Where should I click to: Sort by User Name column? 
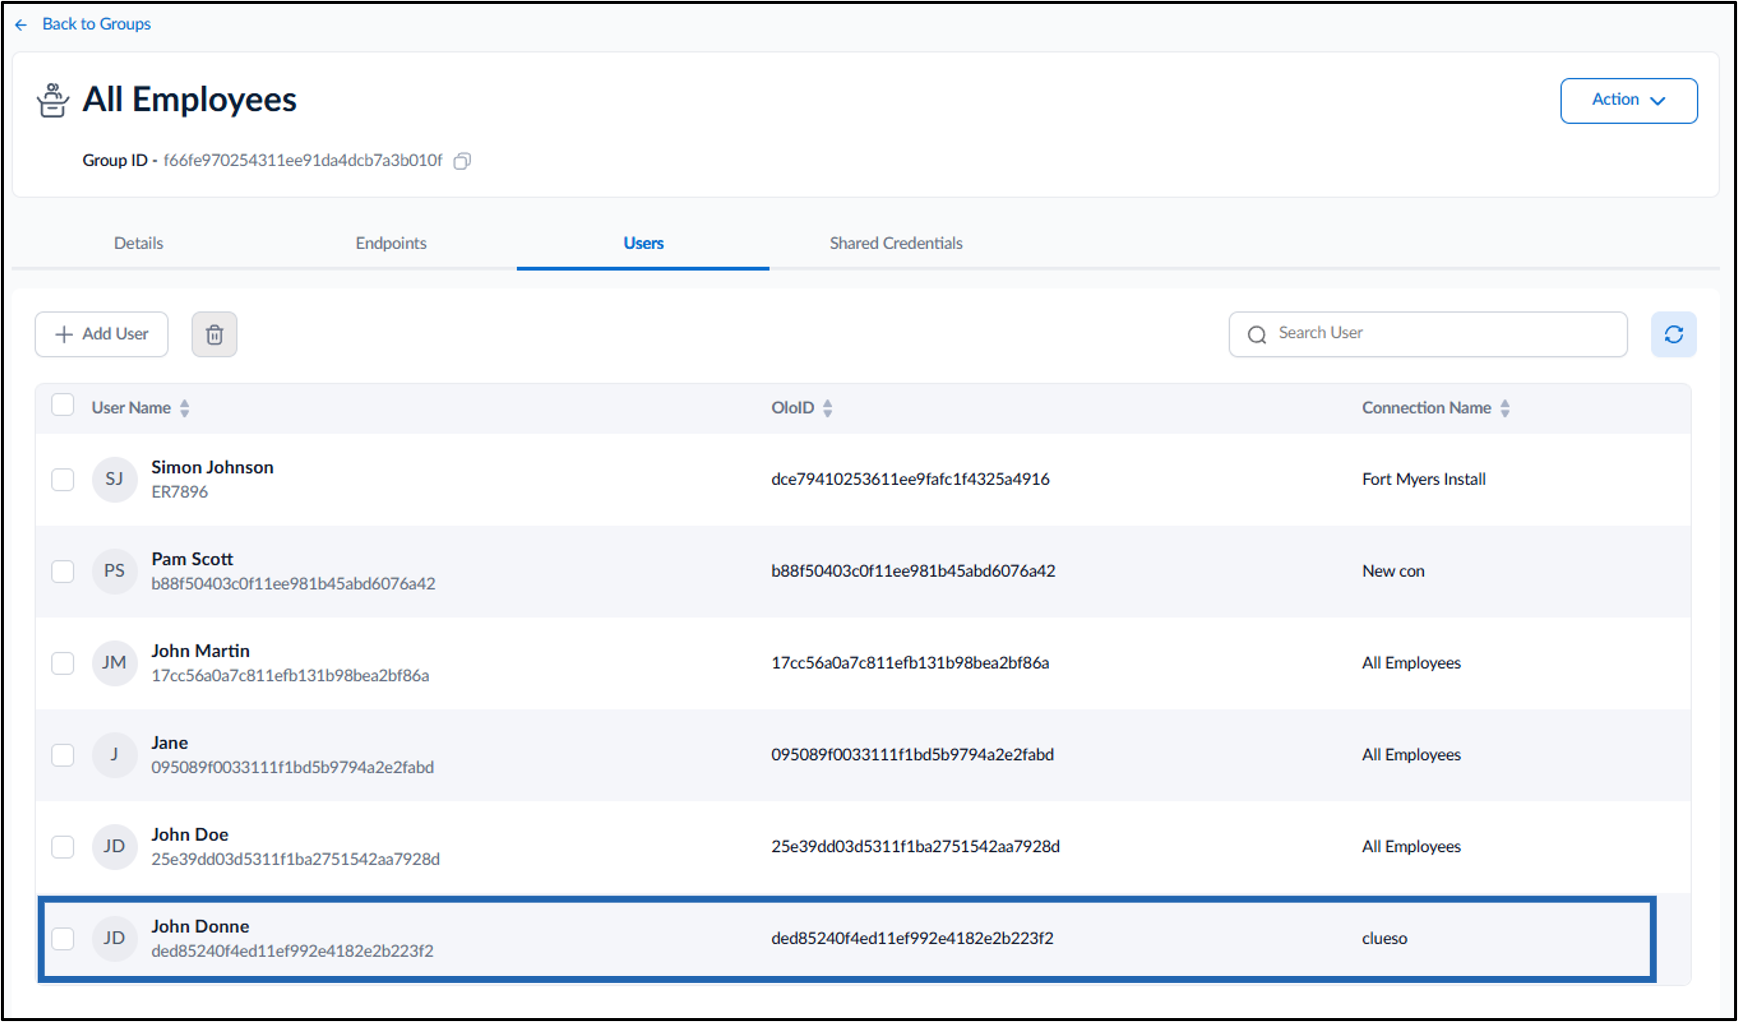pos(184,408)
